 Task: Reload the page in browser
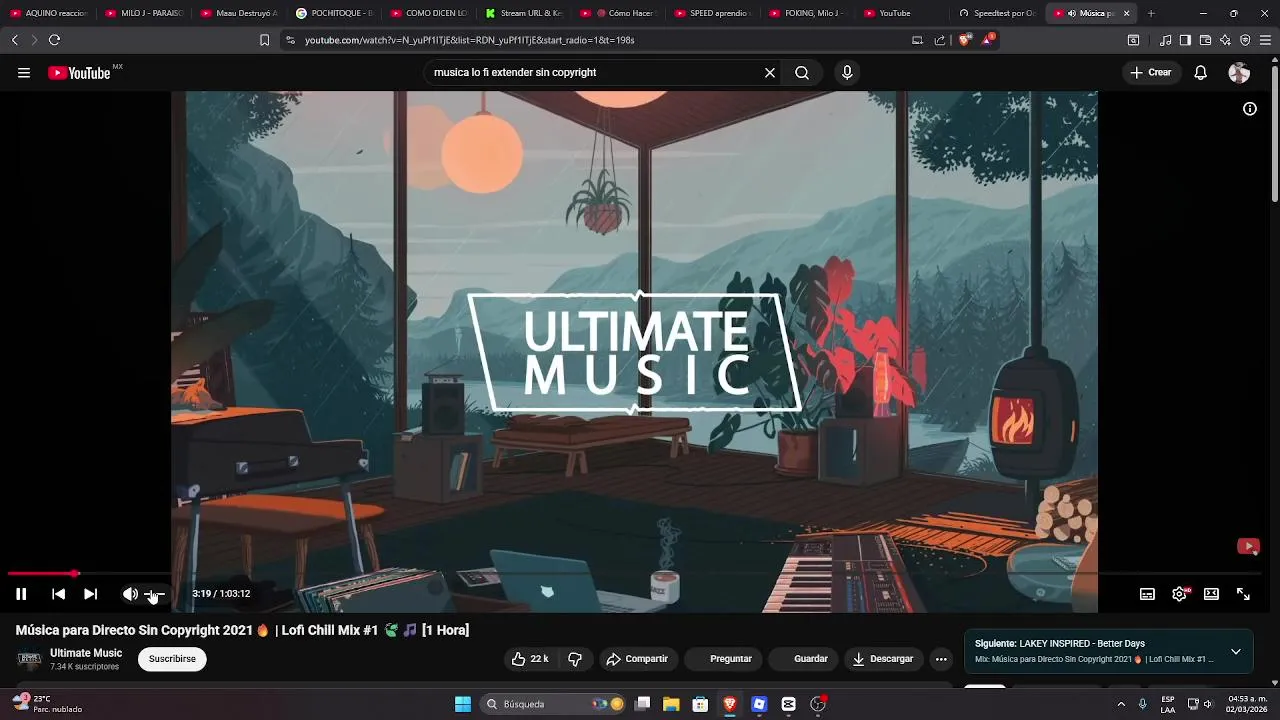click(54, 40)
